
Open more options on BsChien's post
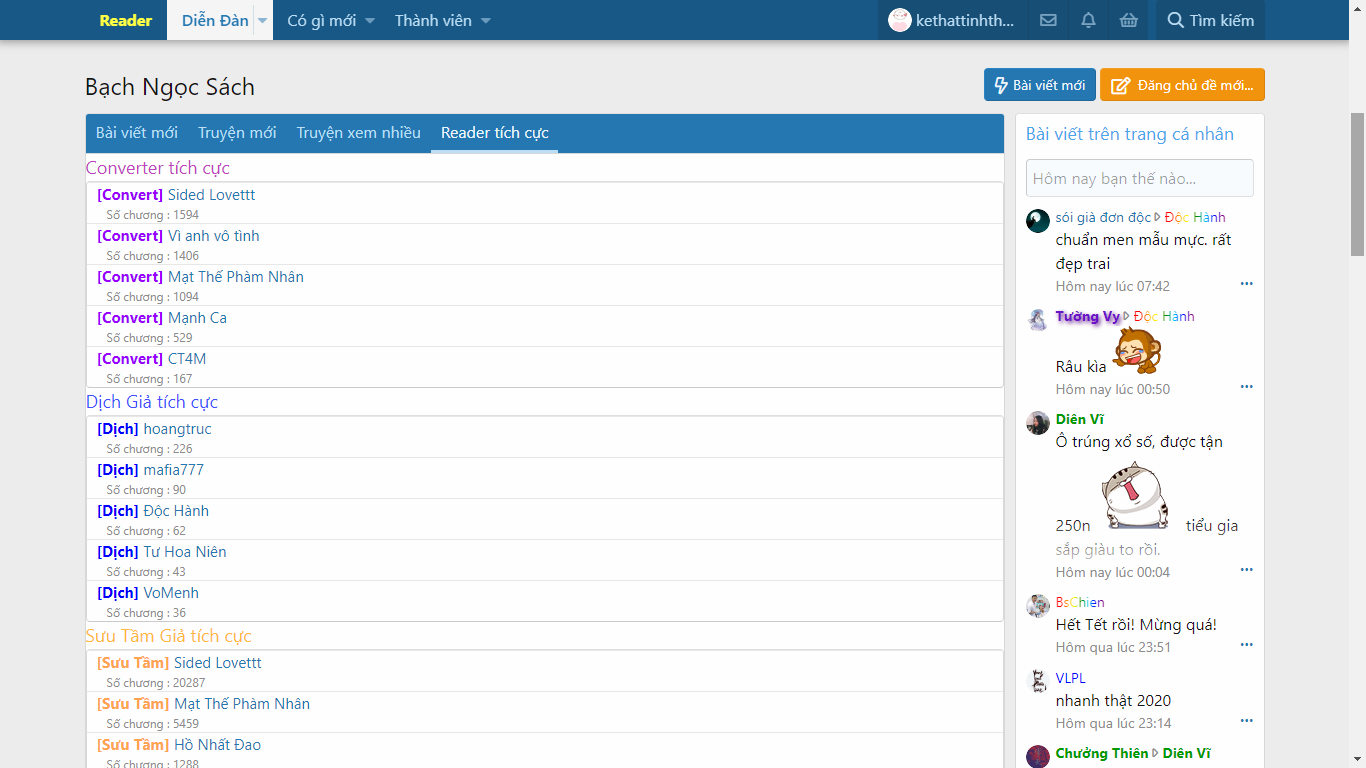click(x=1246, y=645)
